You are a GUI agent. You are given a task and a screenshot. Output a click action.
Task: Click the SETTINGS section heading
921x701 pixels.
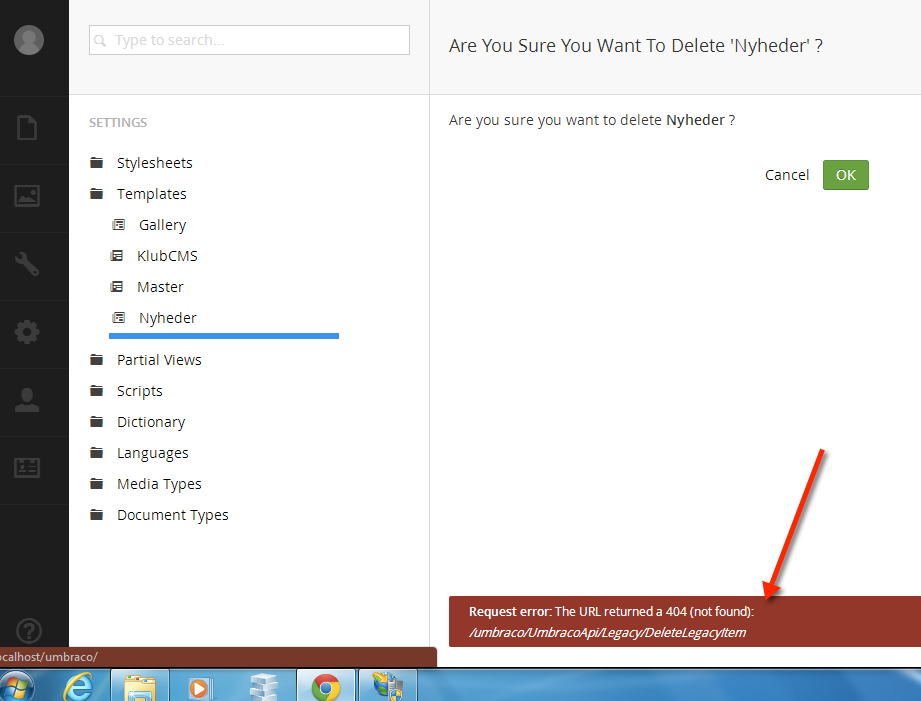pyautogui.click(x=118, y=122)
